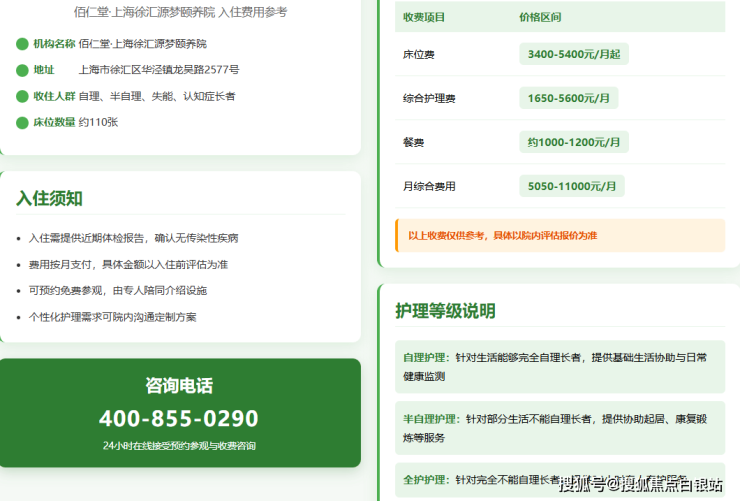Click the 个性化护理需求 list item
Screen dimensions: 740x501
pyautogui.click(x=113, y=317)
